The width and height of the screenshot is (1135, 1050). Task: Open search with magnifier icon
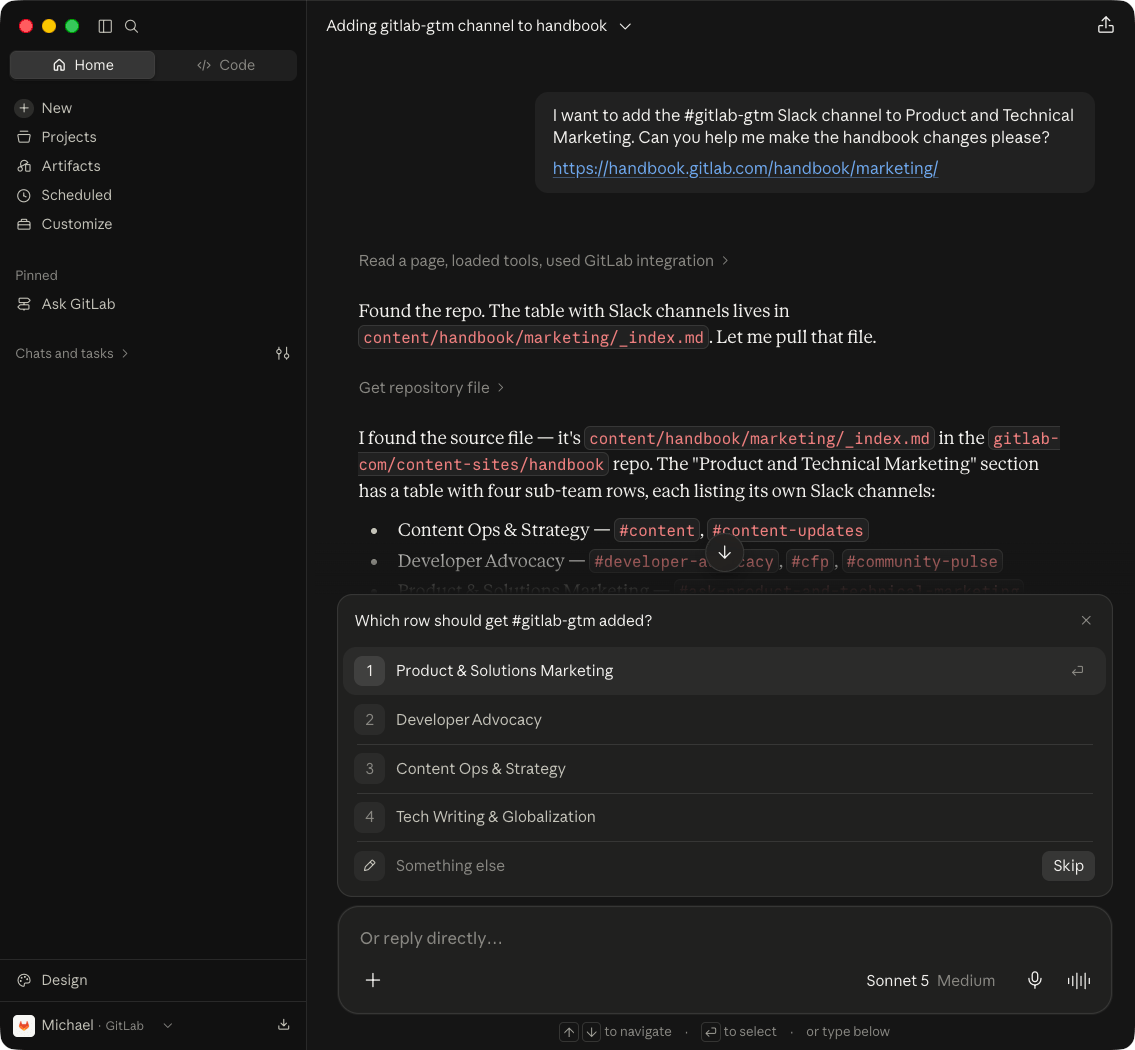point(131,26)
